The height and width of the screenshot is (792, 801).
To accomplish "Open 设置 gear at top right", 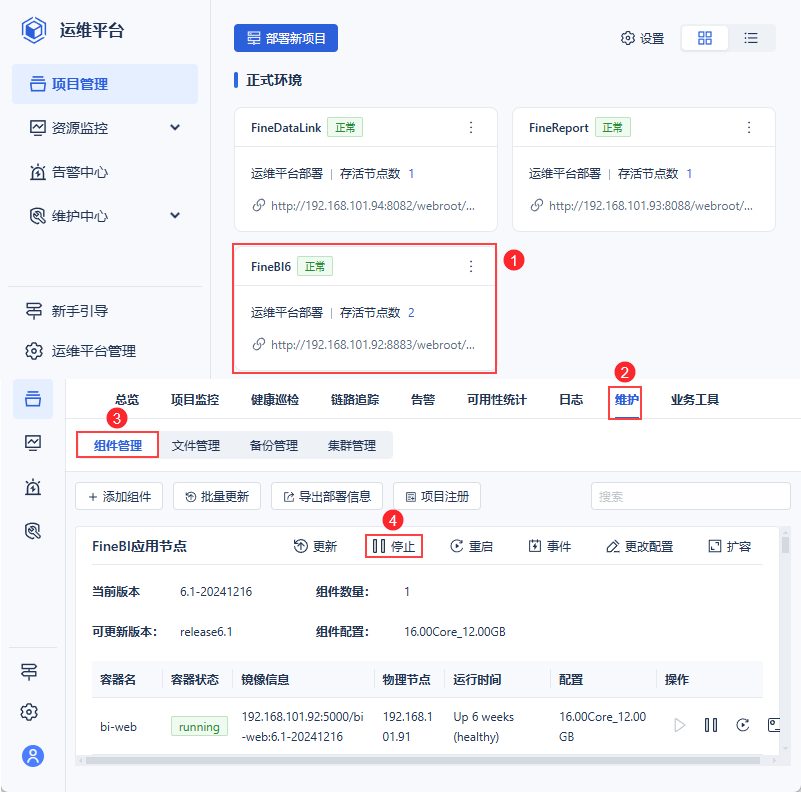I will pos(642,38).
